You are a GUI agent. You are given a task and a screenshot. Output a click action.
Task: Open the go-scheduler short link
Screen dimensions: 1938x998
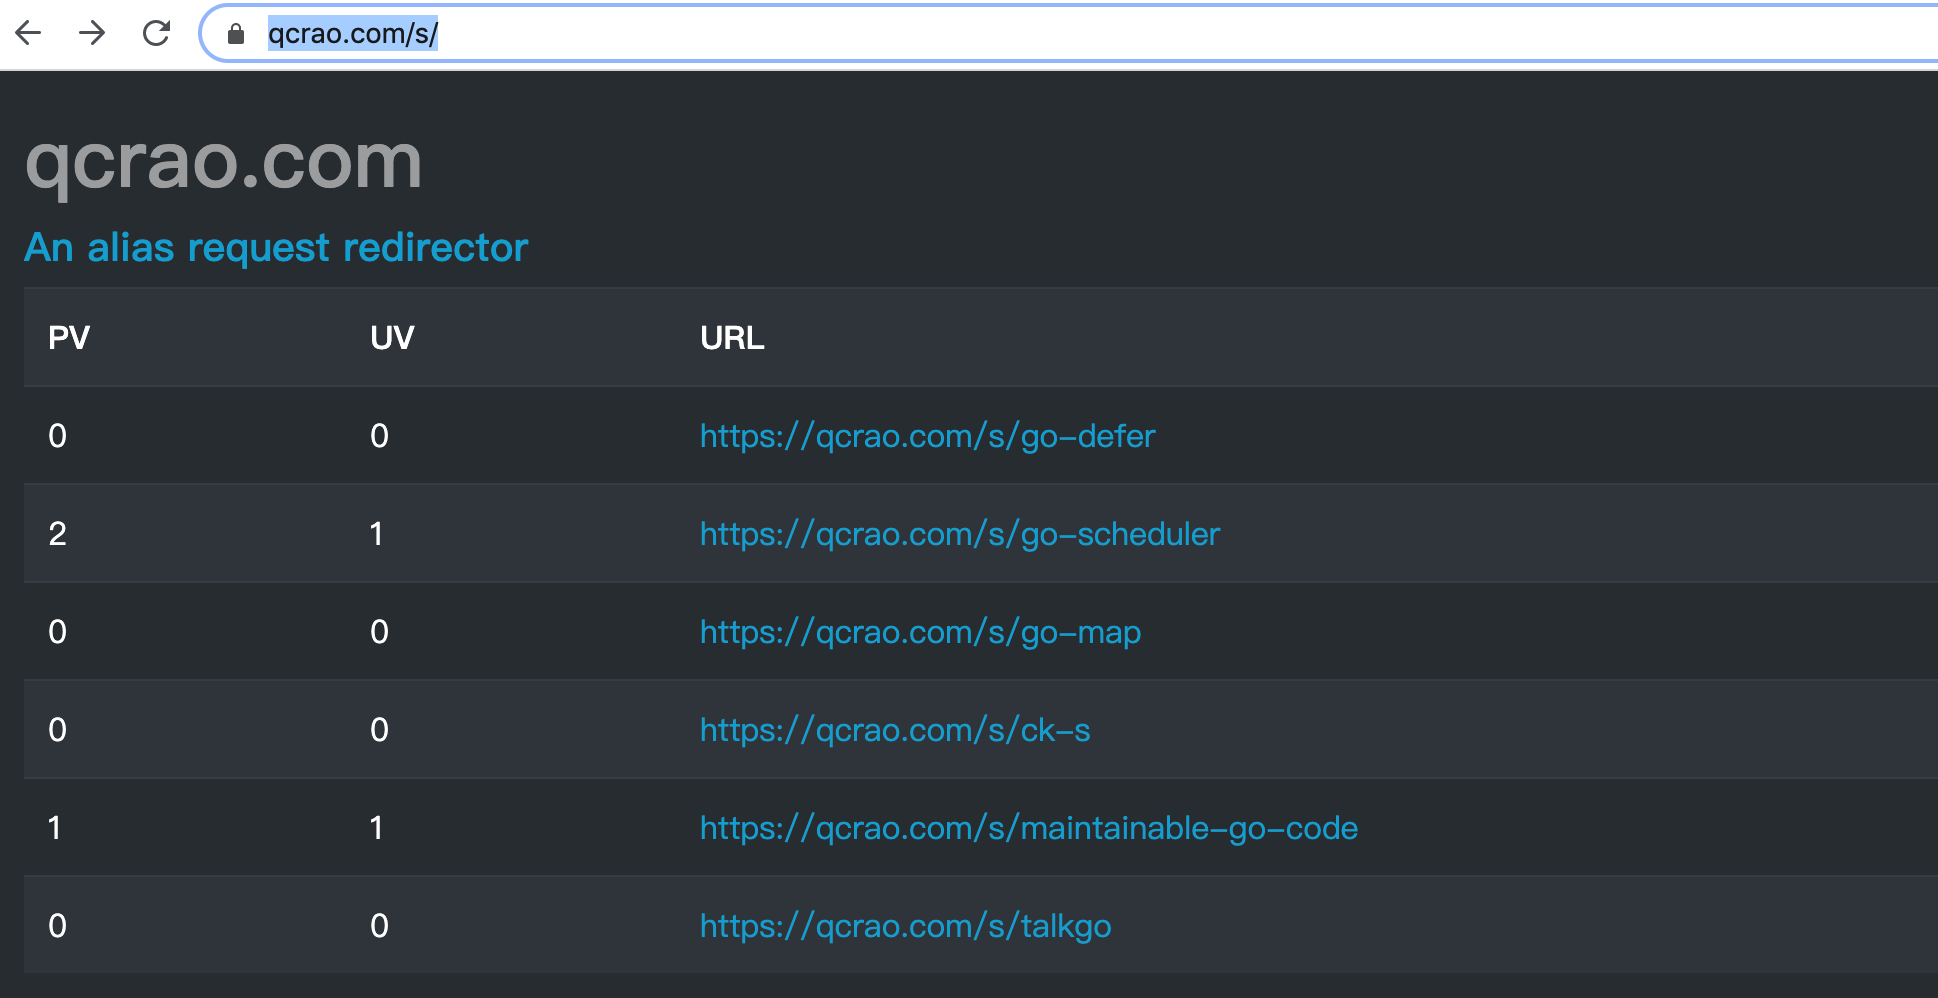click(x=959, y=534)
